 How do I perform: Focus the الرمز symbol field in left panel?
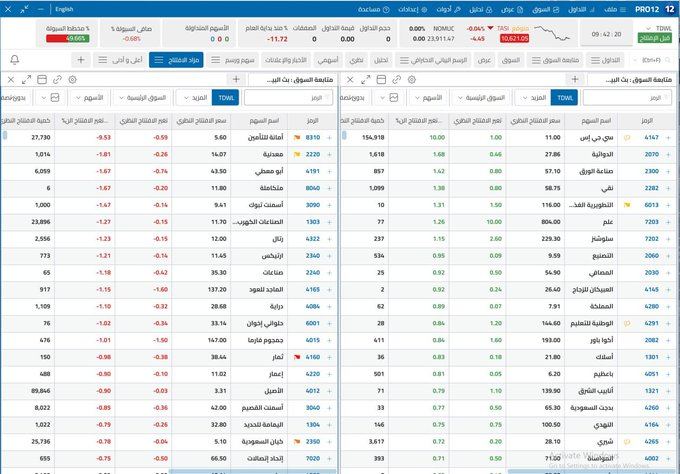[288, 98]
